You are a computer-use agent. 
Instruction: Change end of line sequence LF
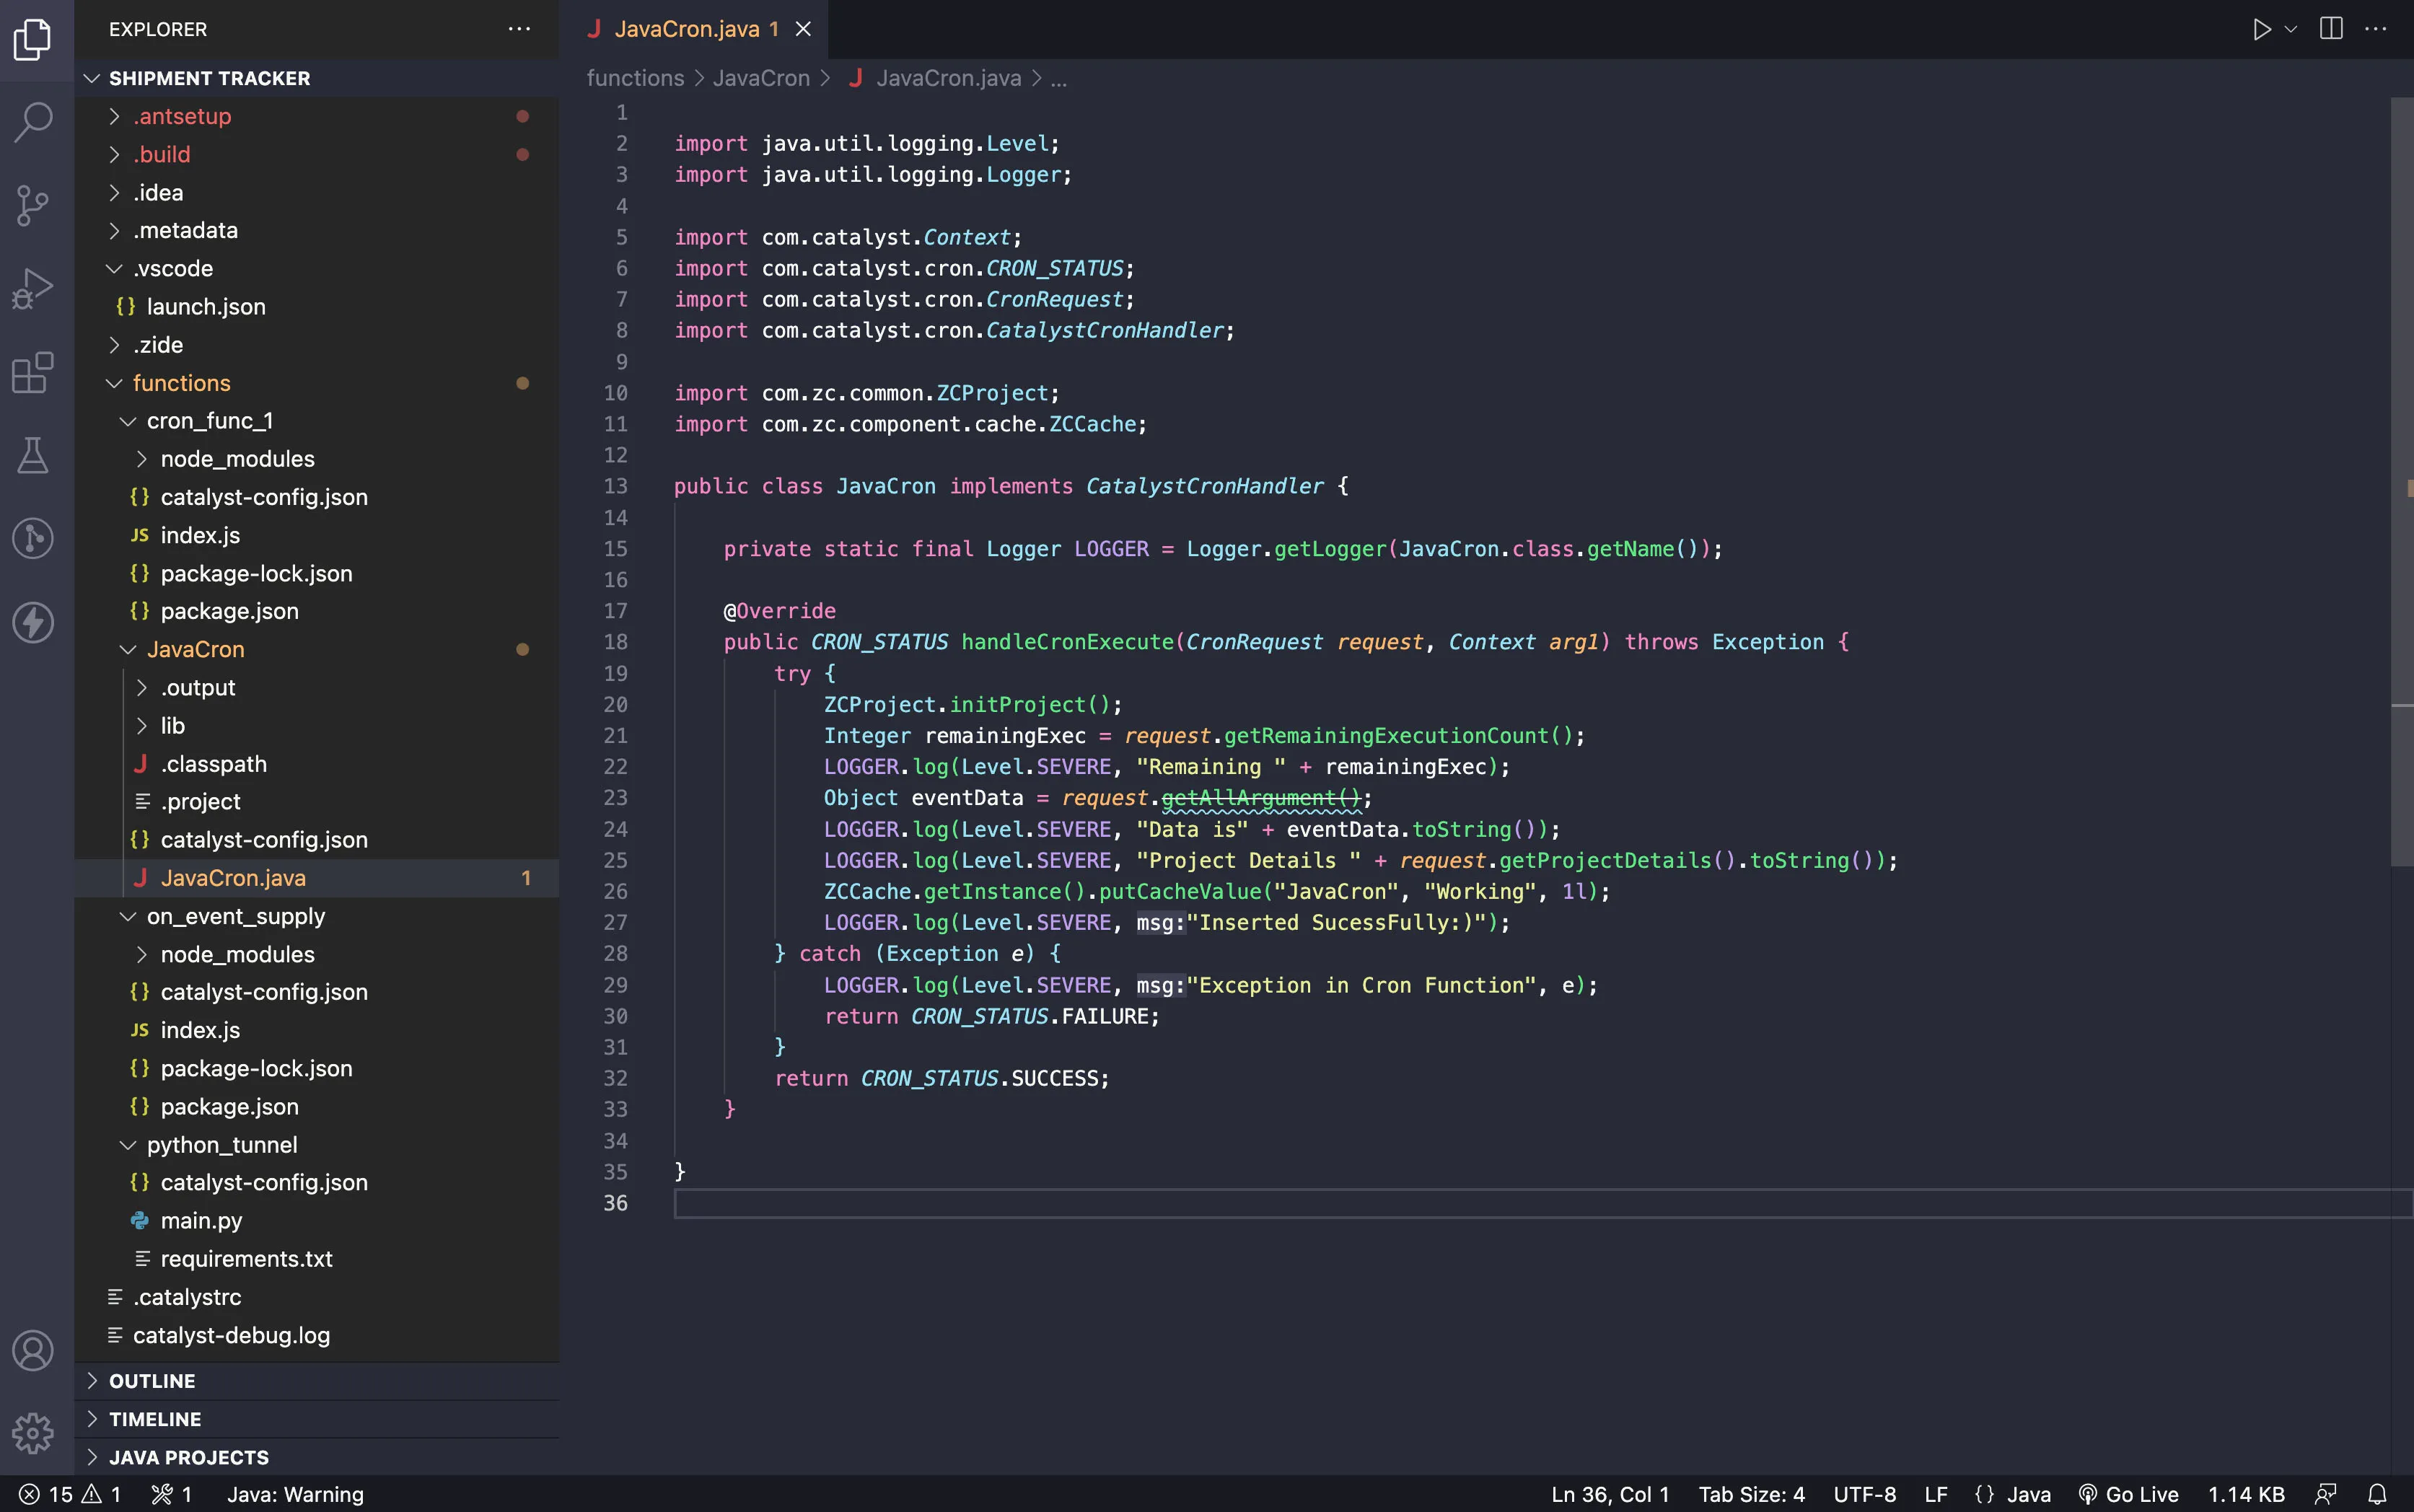pos(1936,1494)
